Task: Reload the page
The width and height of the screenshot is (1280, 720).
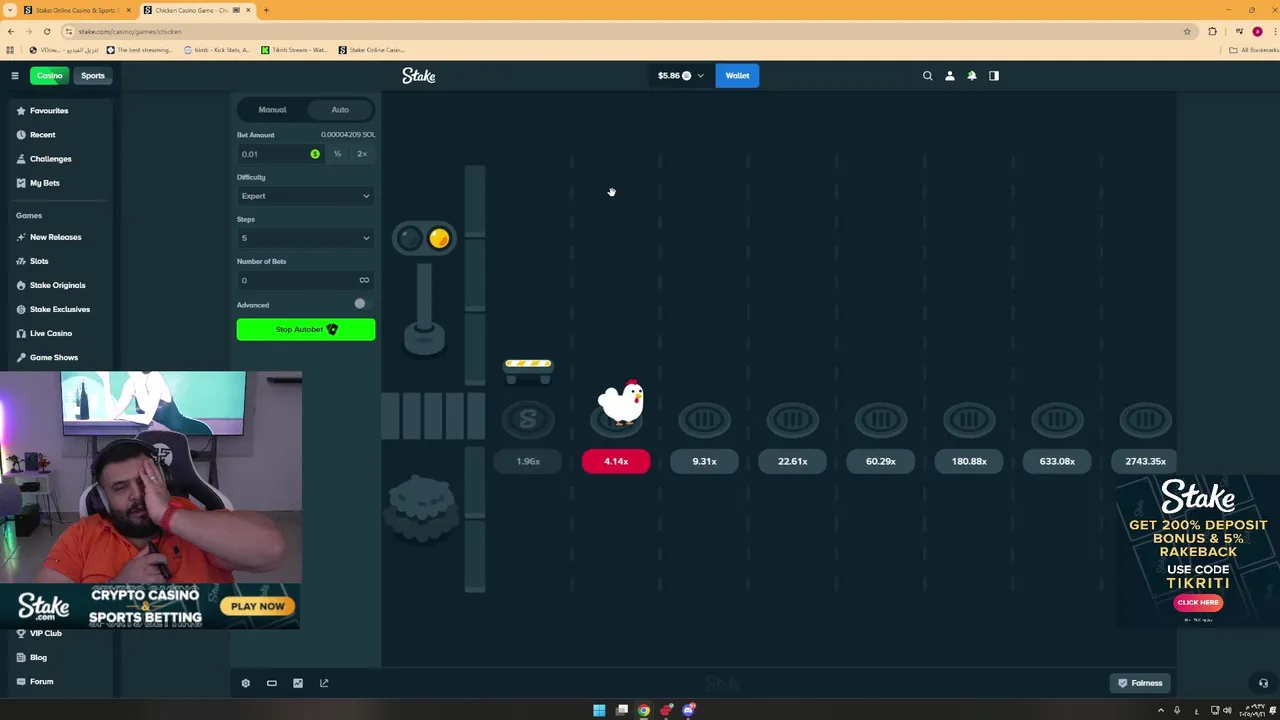Action: coord(47,31)
